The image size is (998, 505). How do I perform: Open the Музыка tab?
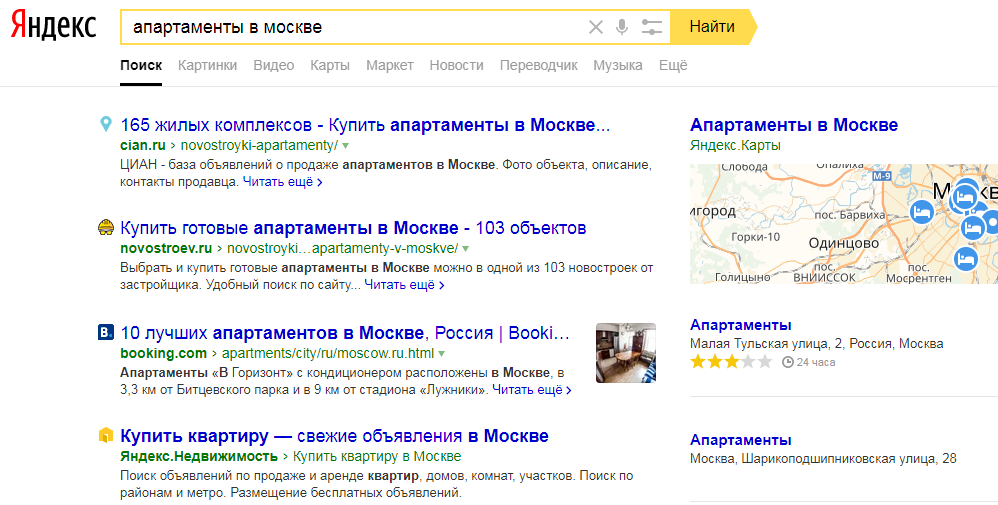point(618,65)
